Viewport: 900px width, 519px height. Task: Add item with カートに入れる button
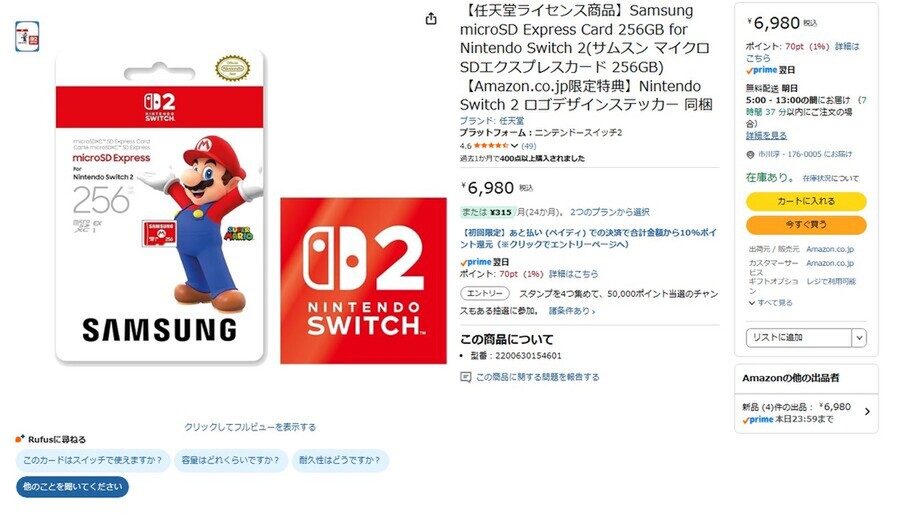click(x=806, y=202)
